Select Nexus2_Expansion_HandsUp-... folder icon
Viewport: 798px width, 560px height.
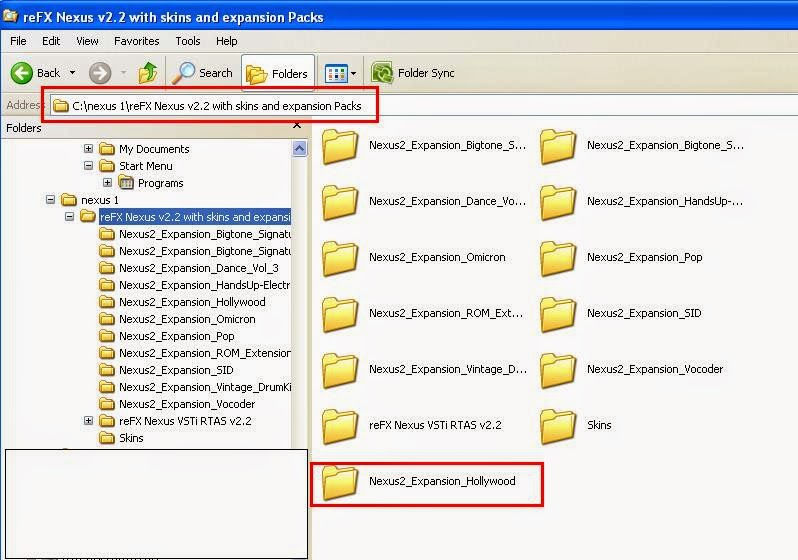coord(558,202)
